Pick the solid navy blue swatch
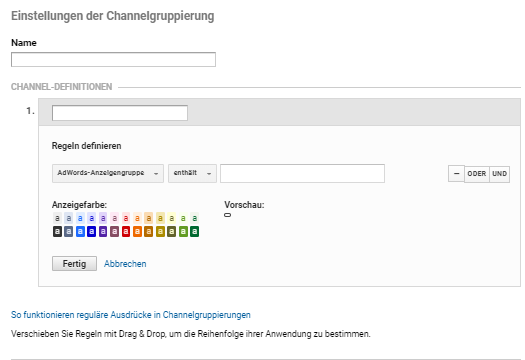This screenshot has height=360, width=525. point(91,231)
